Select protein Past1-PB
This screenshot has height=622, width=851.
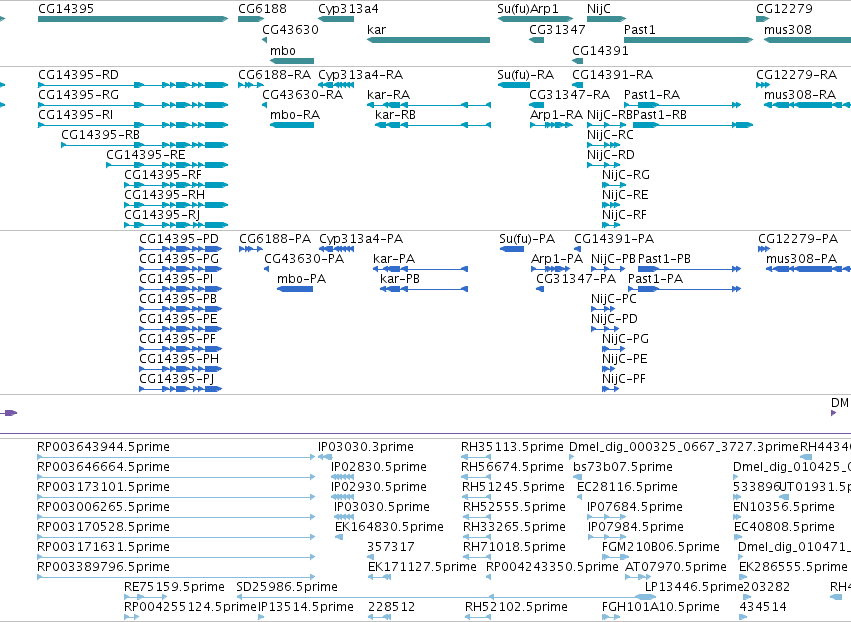click(664, 258)
